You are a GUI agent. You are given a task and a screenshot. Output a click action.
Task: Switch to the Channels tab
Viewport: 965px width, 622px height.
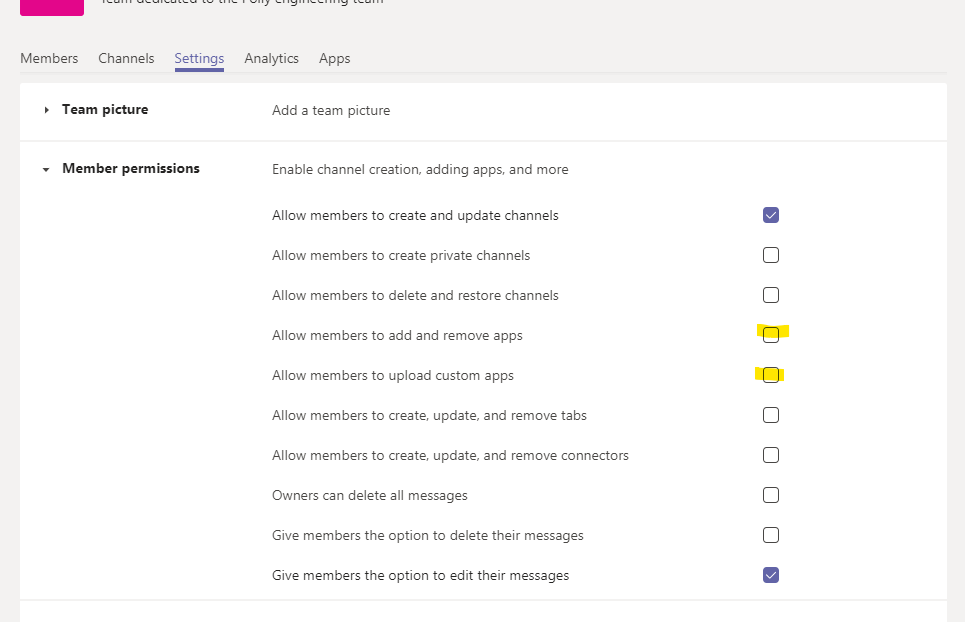(x=126, y=58)
